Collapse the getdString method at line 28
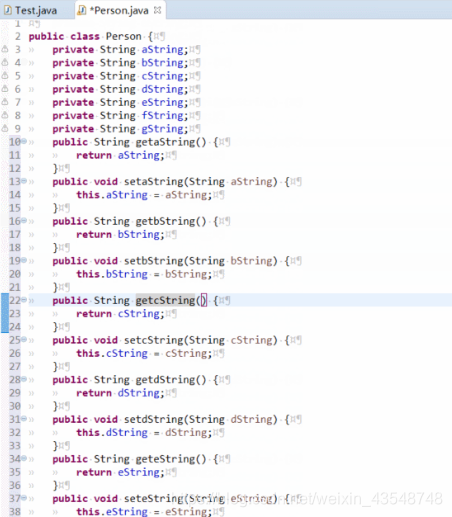452x517 pixels. pos(24,379)
